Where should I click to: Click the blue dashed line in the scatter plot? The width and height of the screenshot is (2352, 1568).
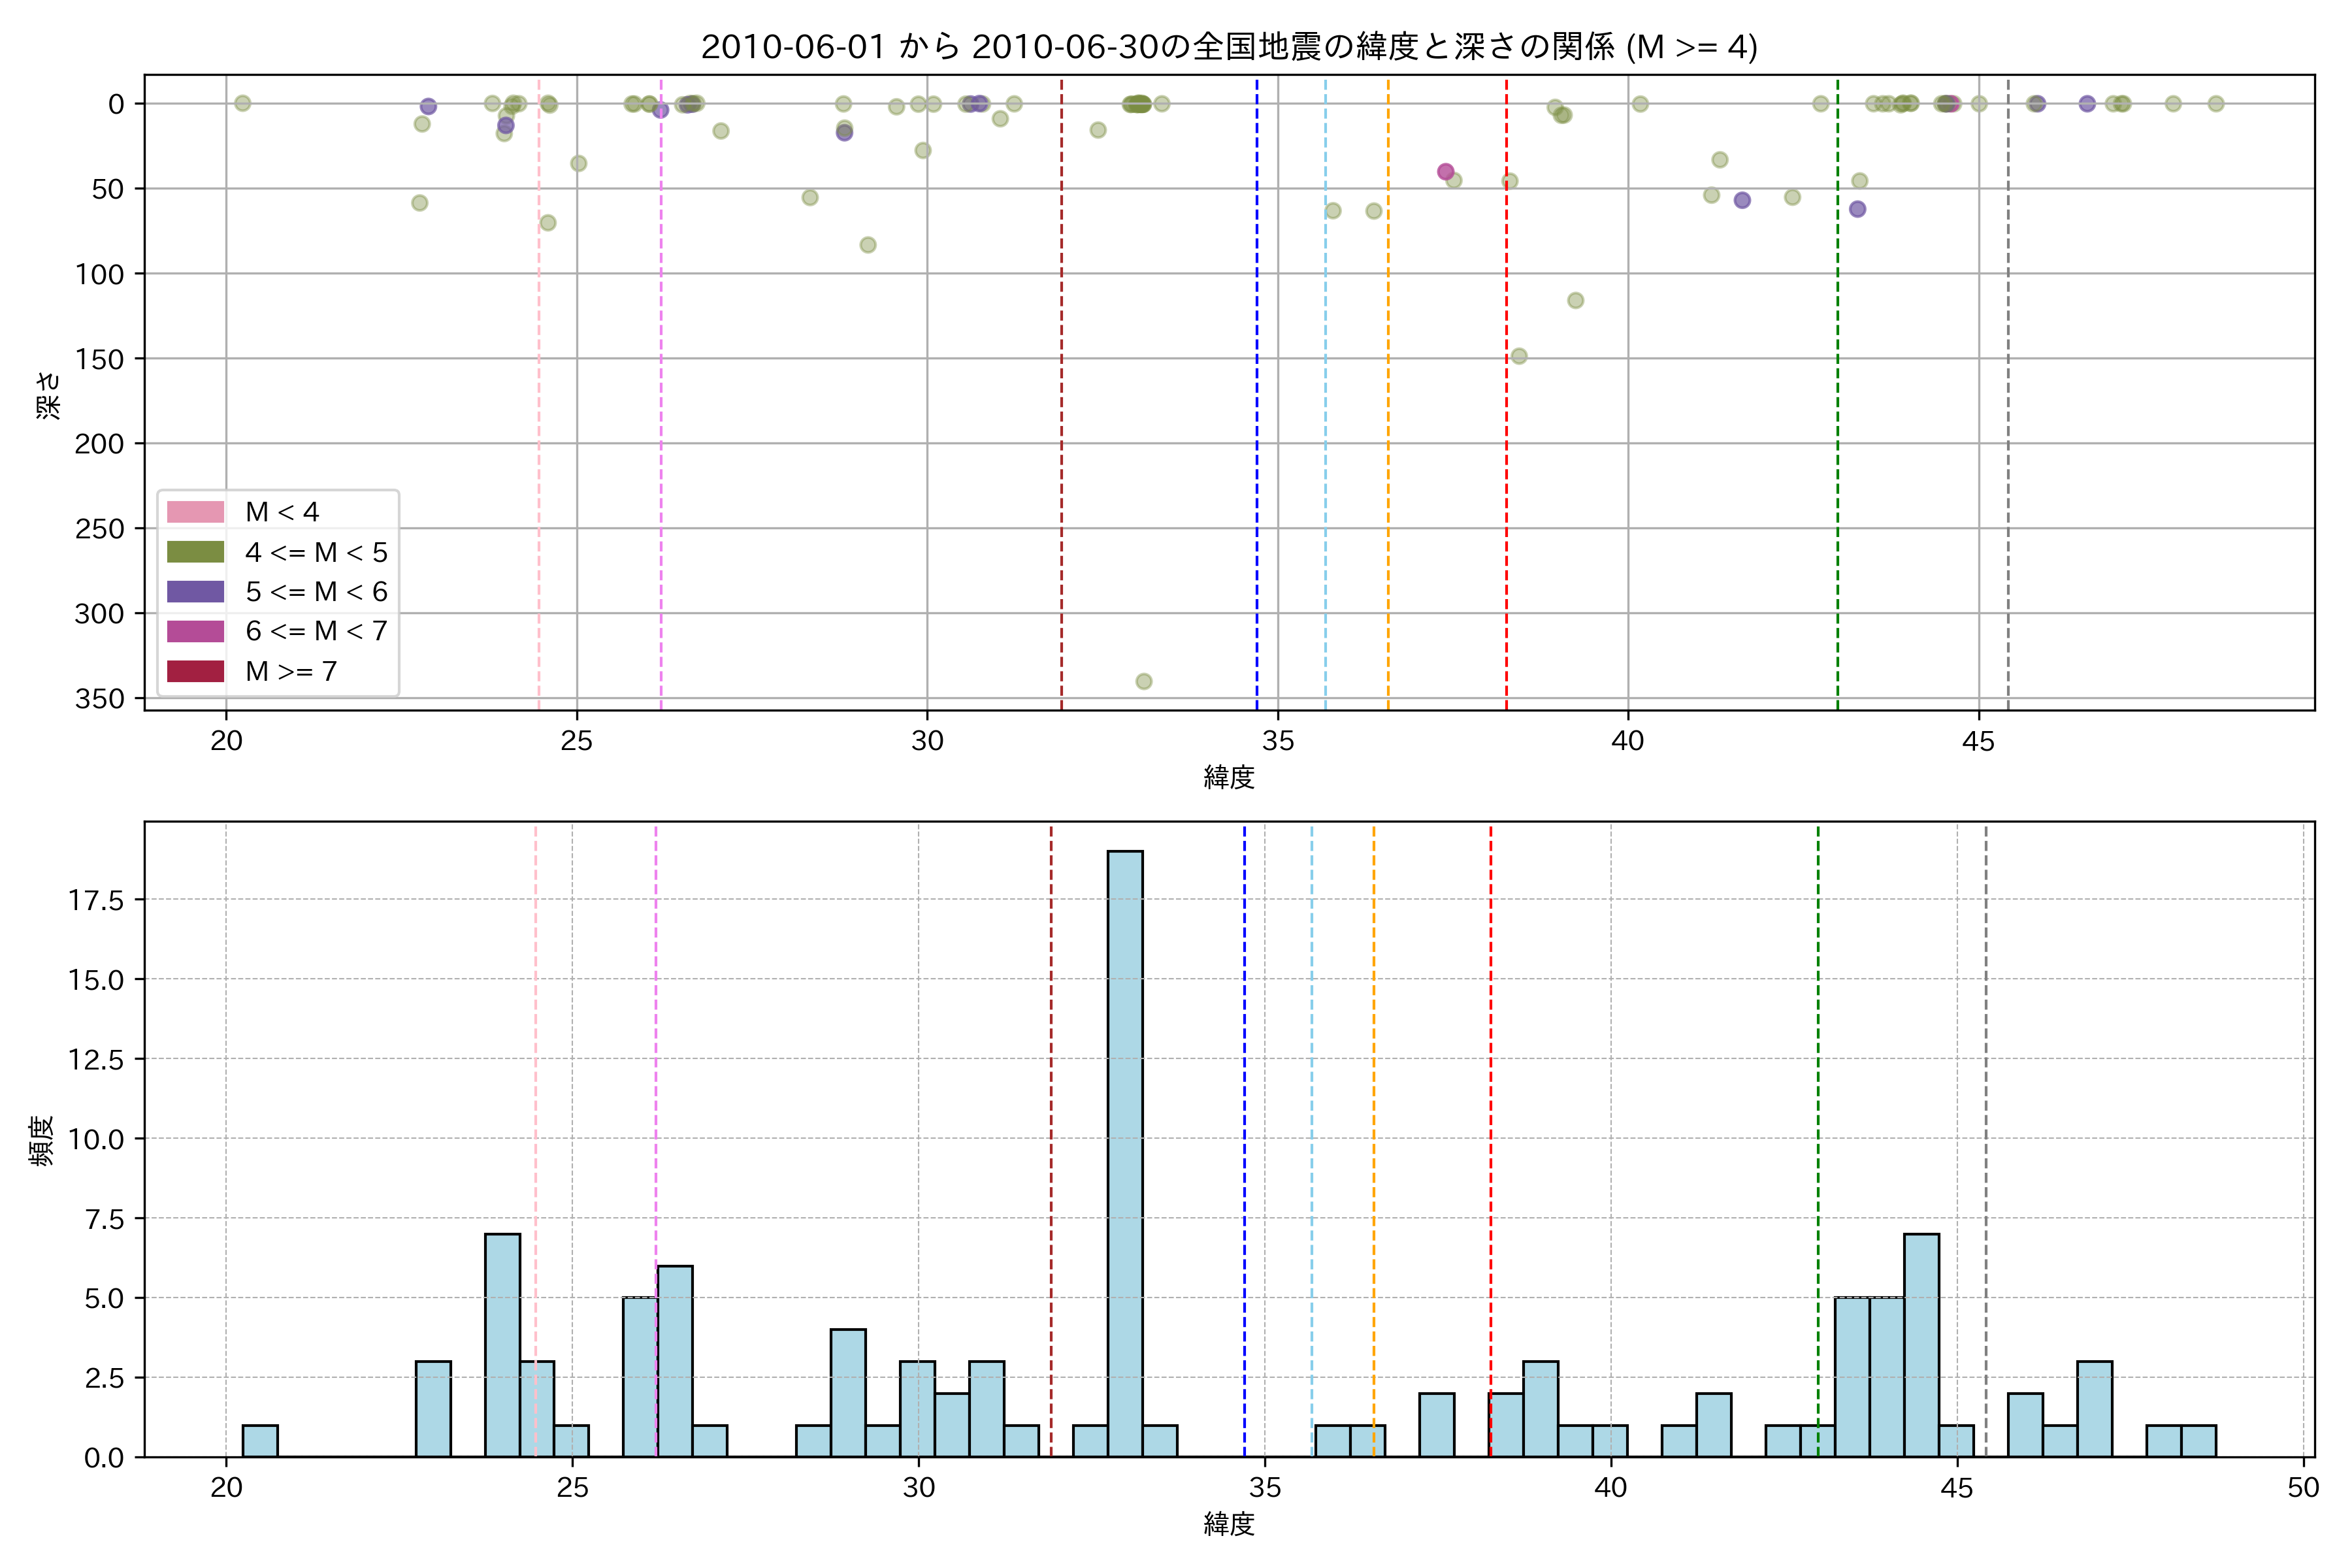(x=1257, y=400)
